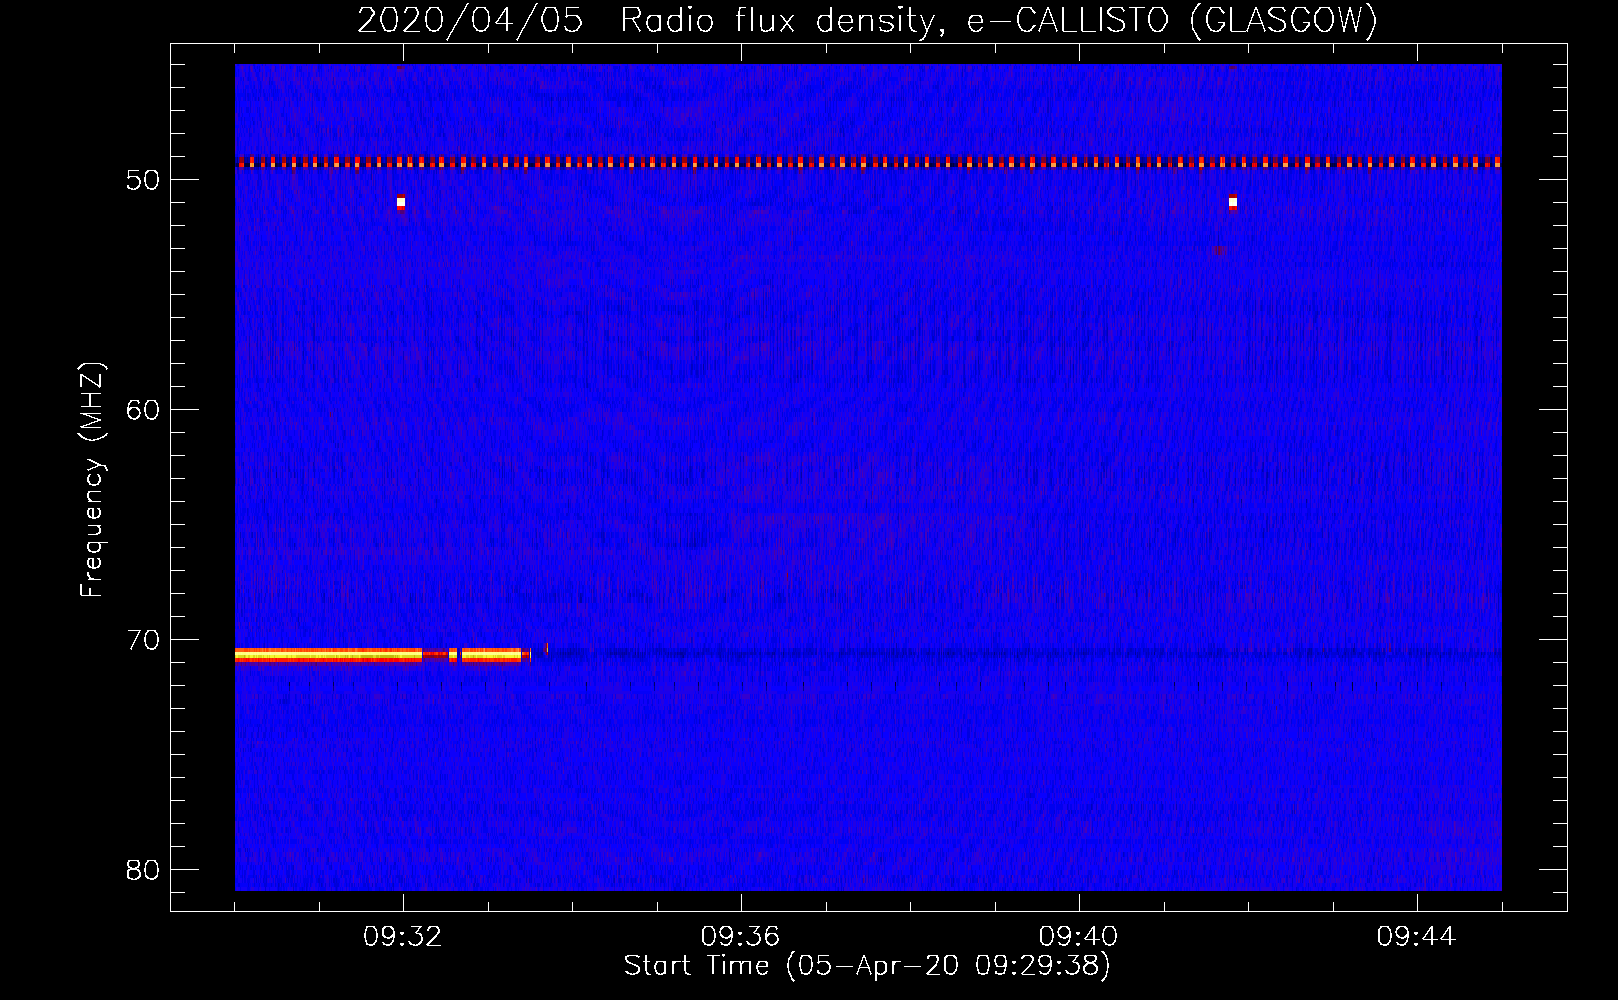The image size is (1618, 1000).
Task: Click the dotted red interference line near 49 MHz
Action: click(x=868, y=162)
